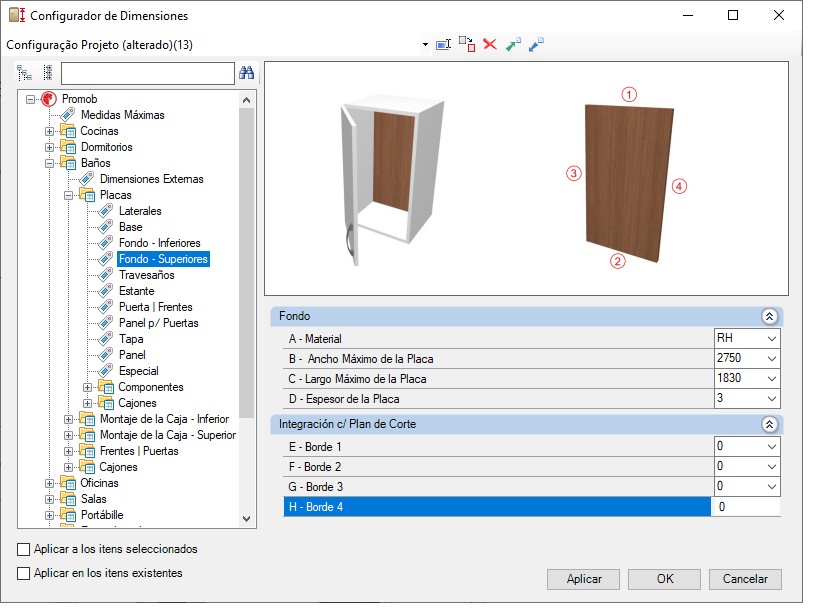Click the collapse tree icon
Image resolution: width=817 pixels, height=614 pixels.
[47, 73]
